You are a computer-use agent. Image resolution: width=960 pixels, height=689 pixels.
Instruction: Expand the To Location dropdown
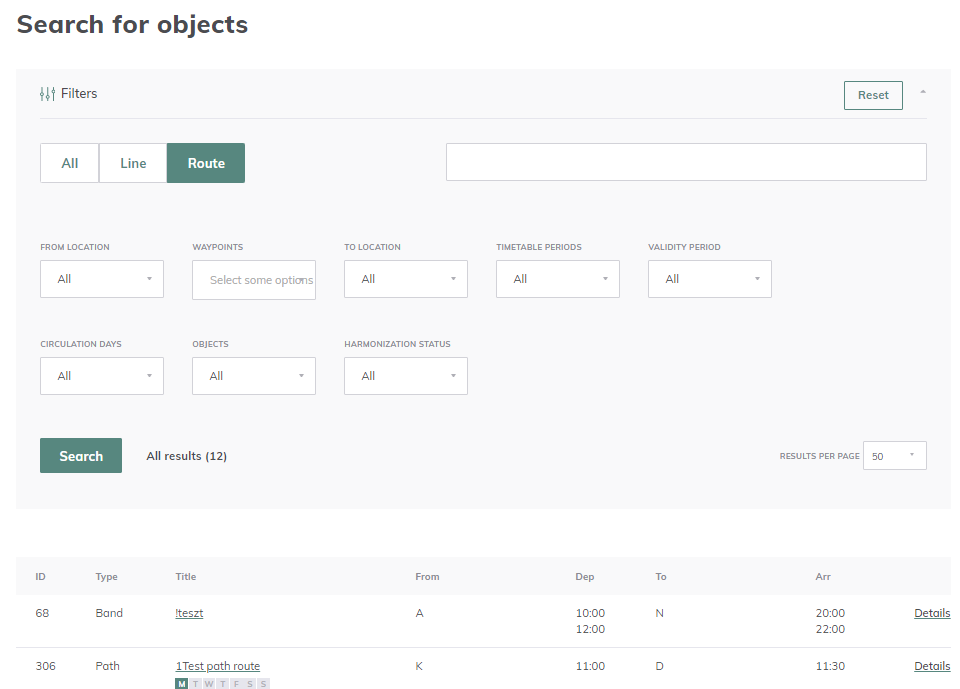click(406, 279)
